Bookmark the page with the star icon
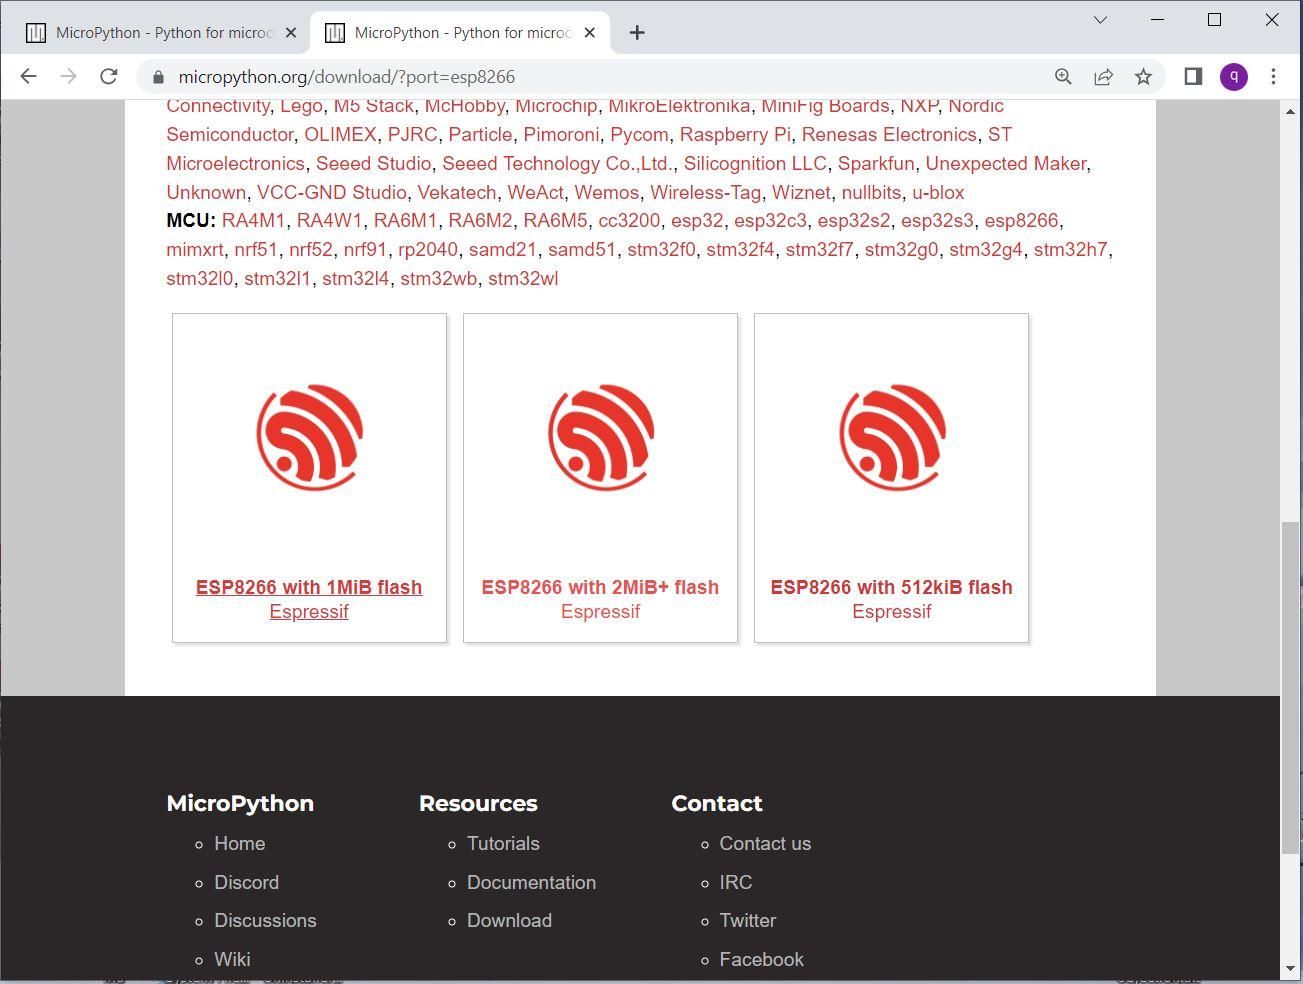The width and height of the screenshot is (1303, 984). click(1142, 76)
